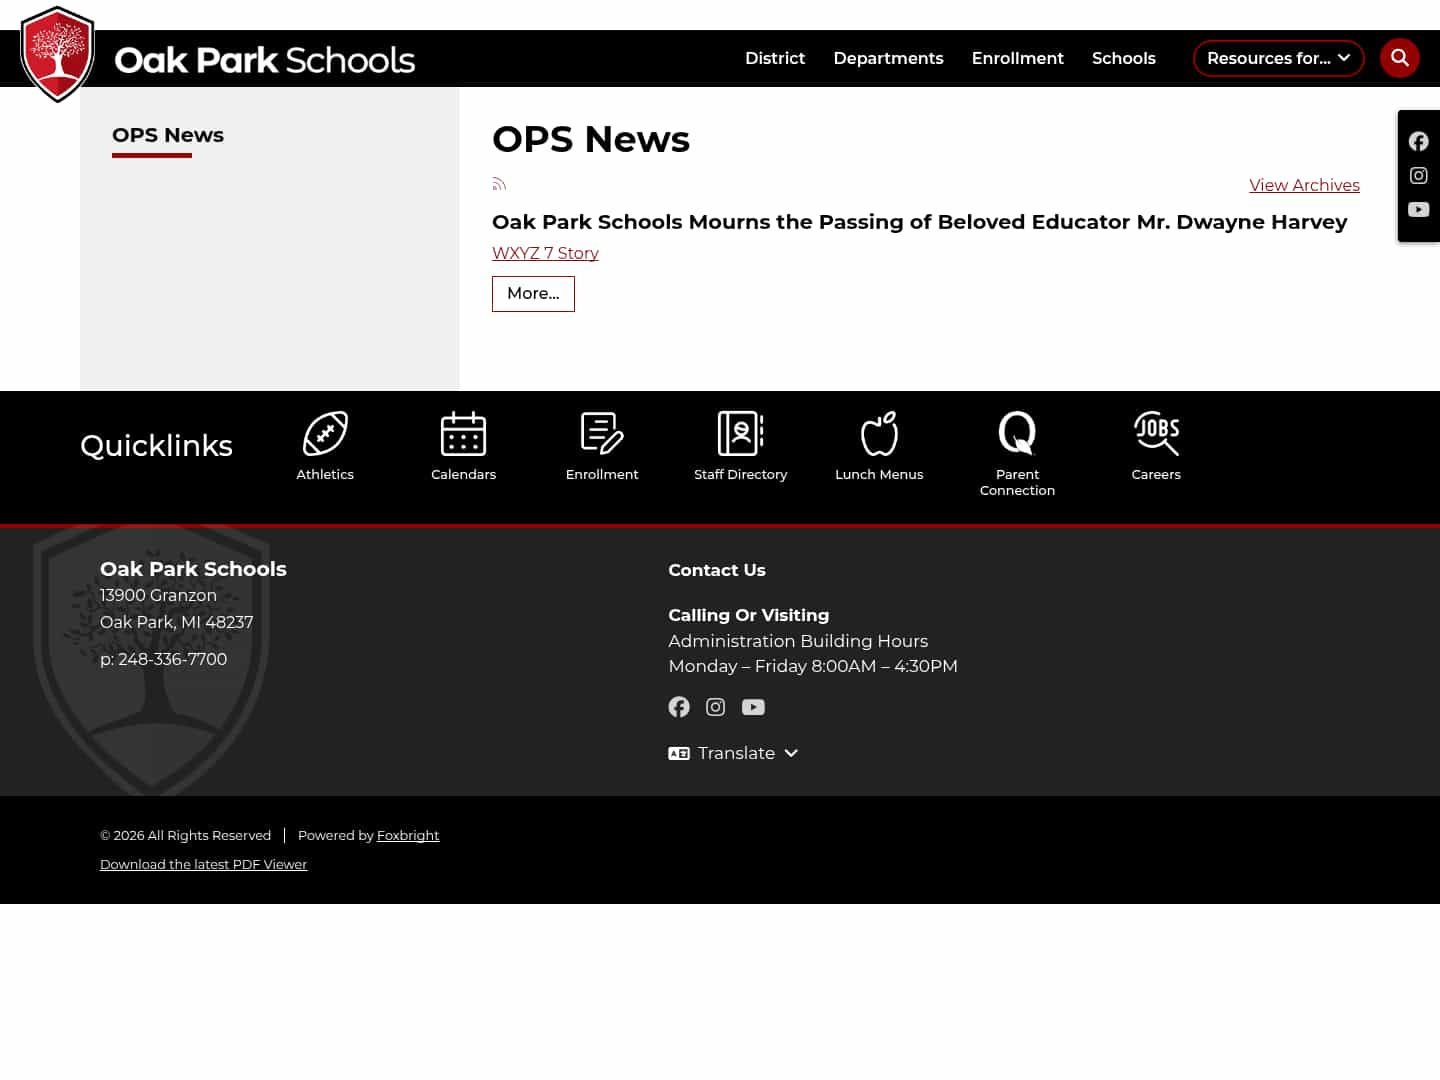Click the View Archives link

[1304, 185]
